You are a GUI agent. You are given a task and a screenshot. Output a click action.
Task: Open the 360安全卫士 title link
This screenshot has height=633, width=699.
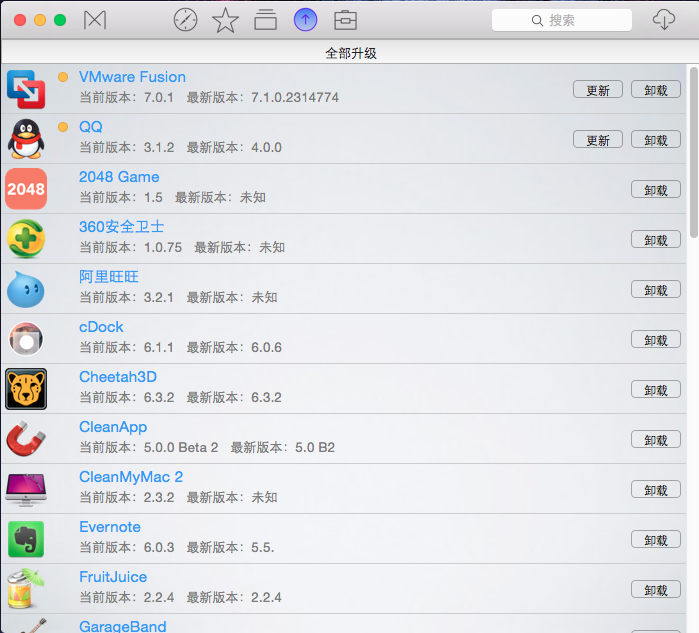tap(121, 226)
